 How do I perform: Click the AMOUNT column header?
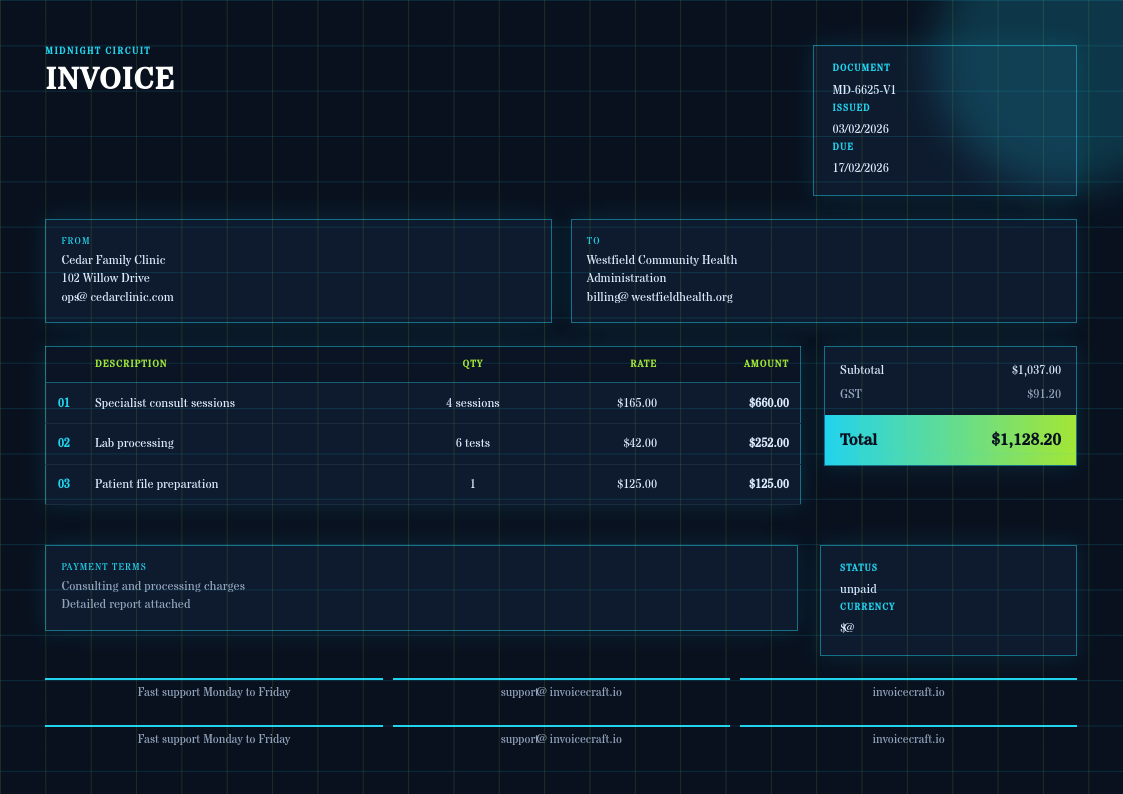[x=766, y=364]
